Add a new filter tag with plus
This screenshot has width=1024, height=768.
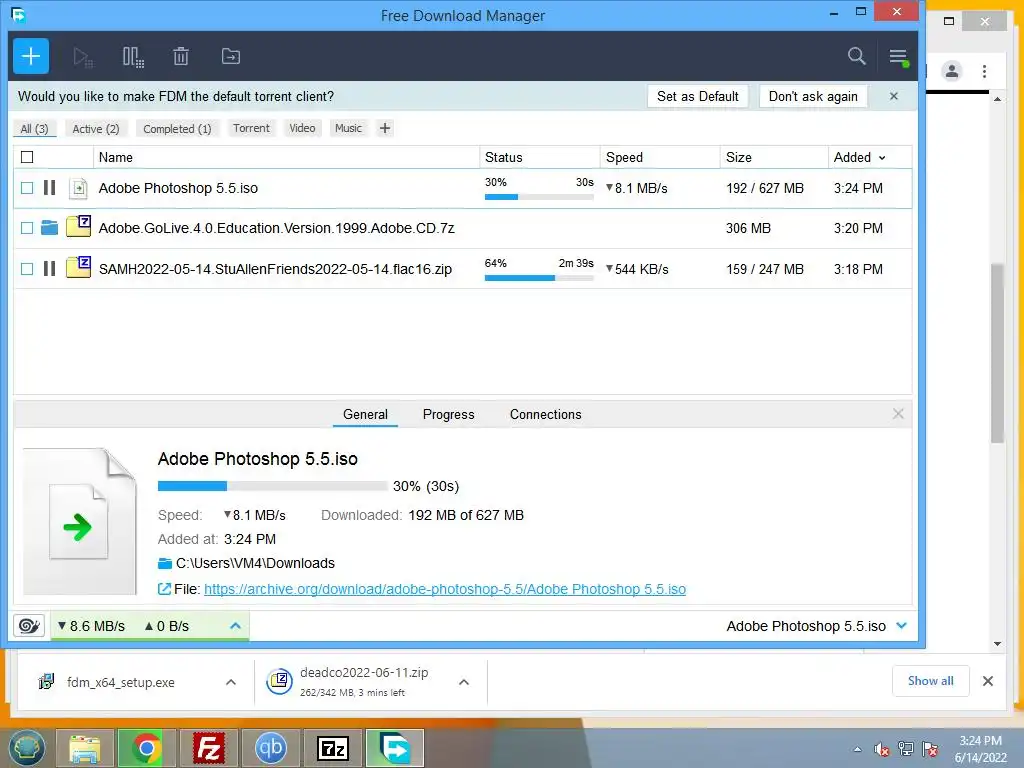pos(385,128)
